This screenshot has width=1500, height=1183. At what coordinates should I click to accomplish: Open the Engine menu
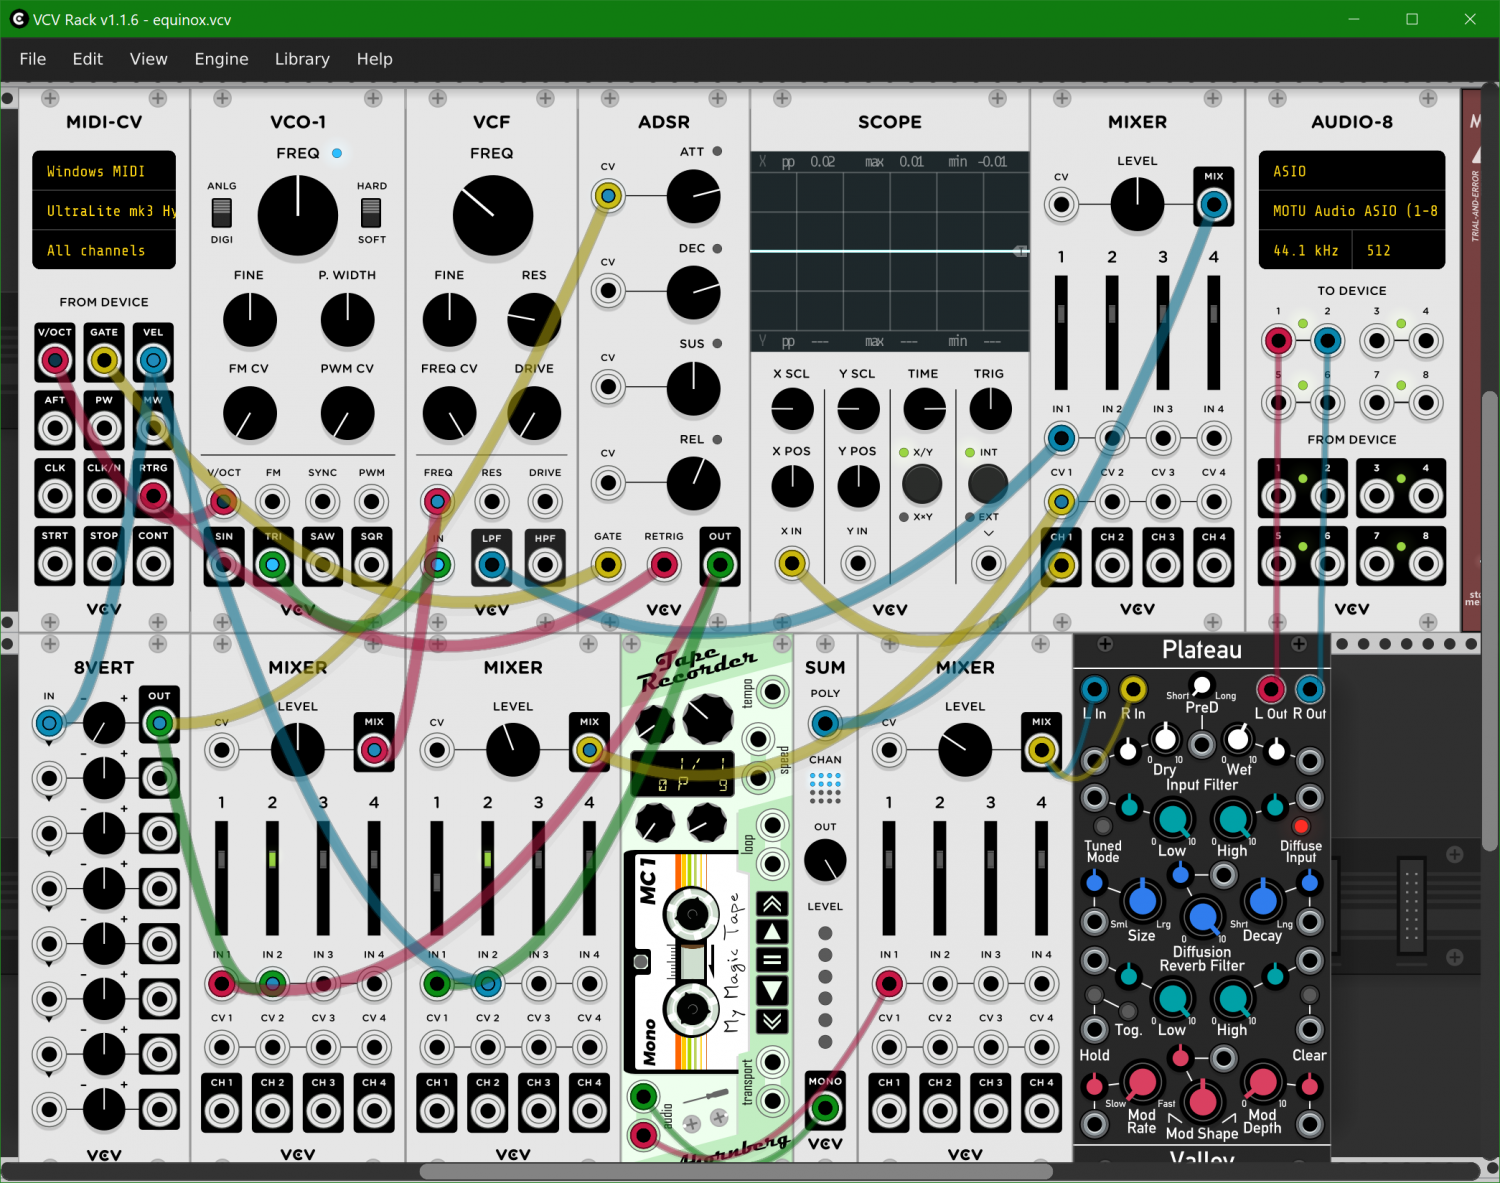[221, 59]
